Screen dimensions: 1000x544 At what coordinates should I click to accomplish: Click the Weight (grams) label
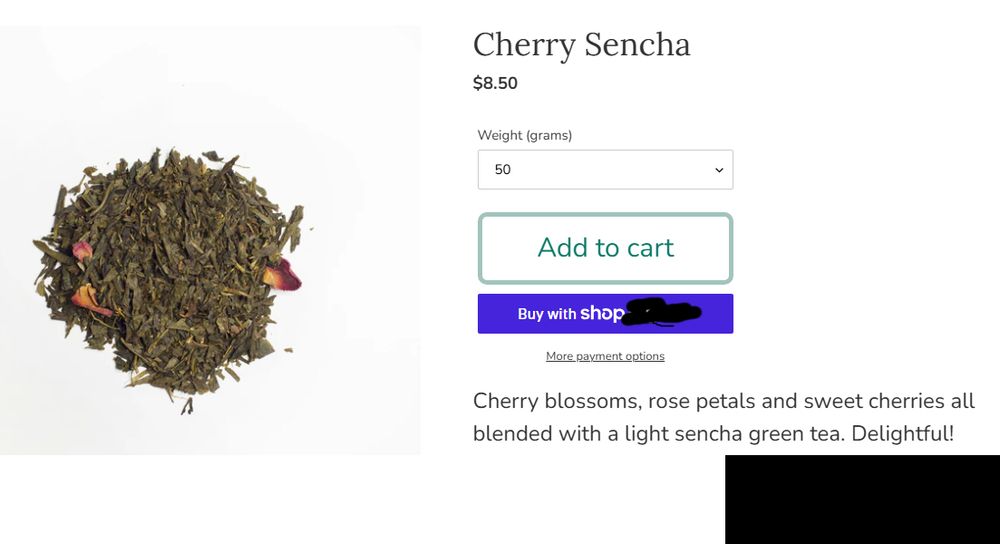(x=524, y=135)
